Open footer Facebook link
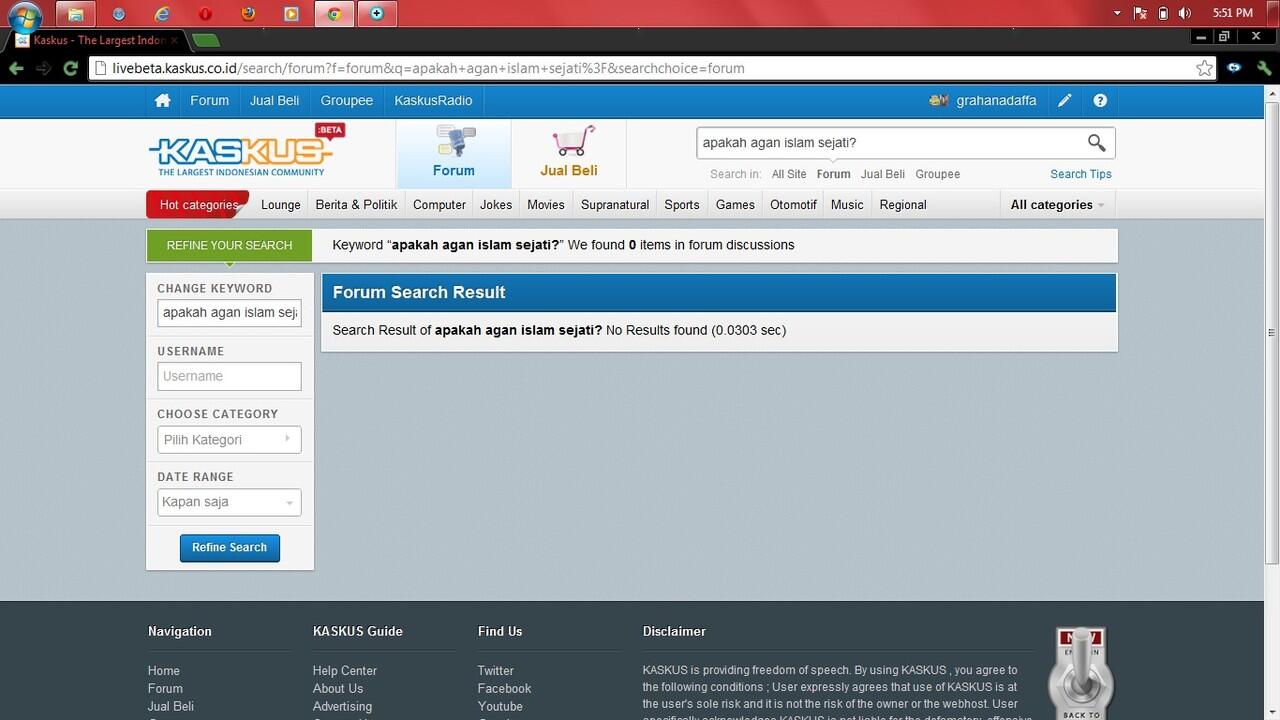The image size is (1280, 720). tap(504, 689)
